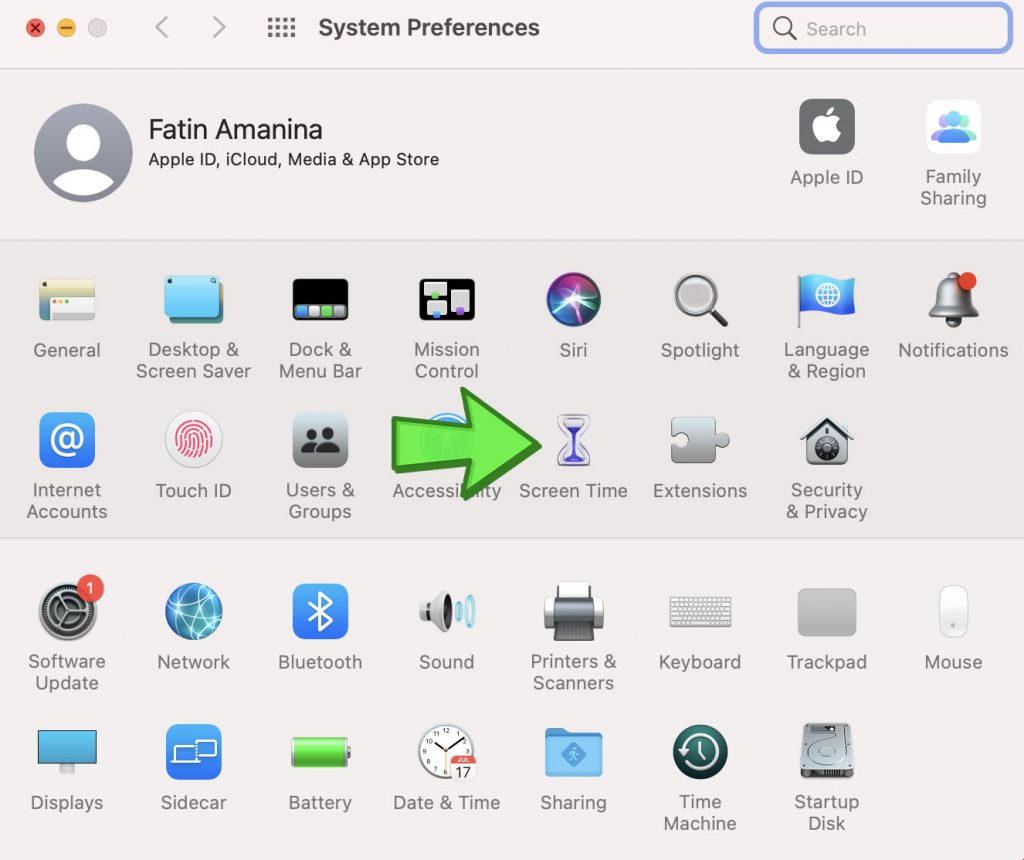
Task: Click Apple ID, iCloud, Media & App Store text
Action: coord(293,159)
